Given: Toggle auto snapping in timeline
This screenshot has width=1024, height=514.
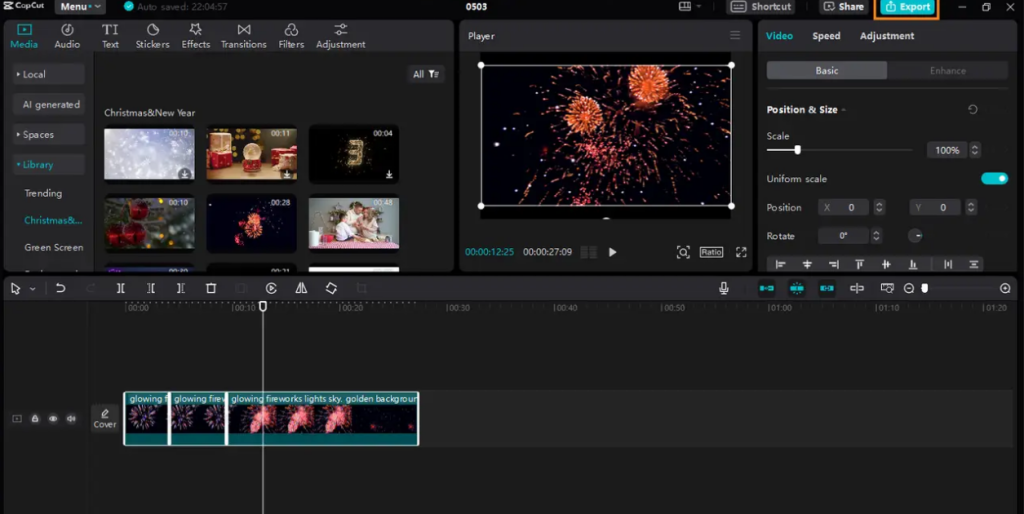Looking at the screenshot, I should pos(797,288).
